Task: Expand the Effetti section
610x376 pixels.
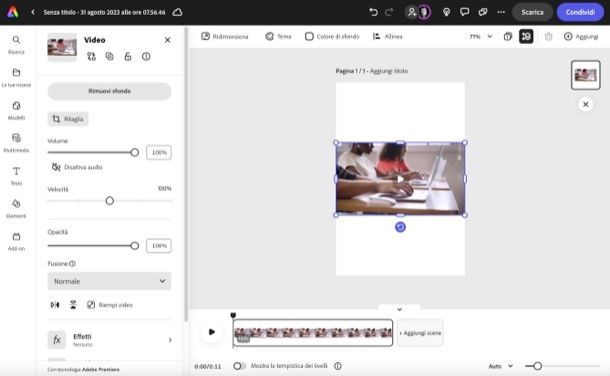Action: coord(109,340)
